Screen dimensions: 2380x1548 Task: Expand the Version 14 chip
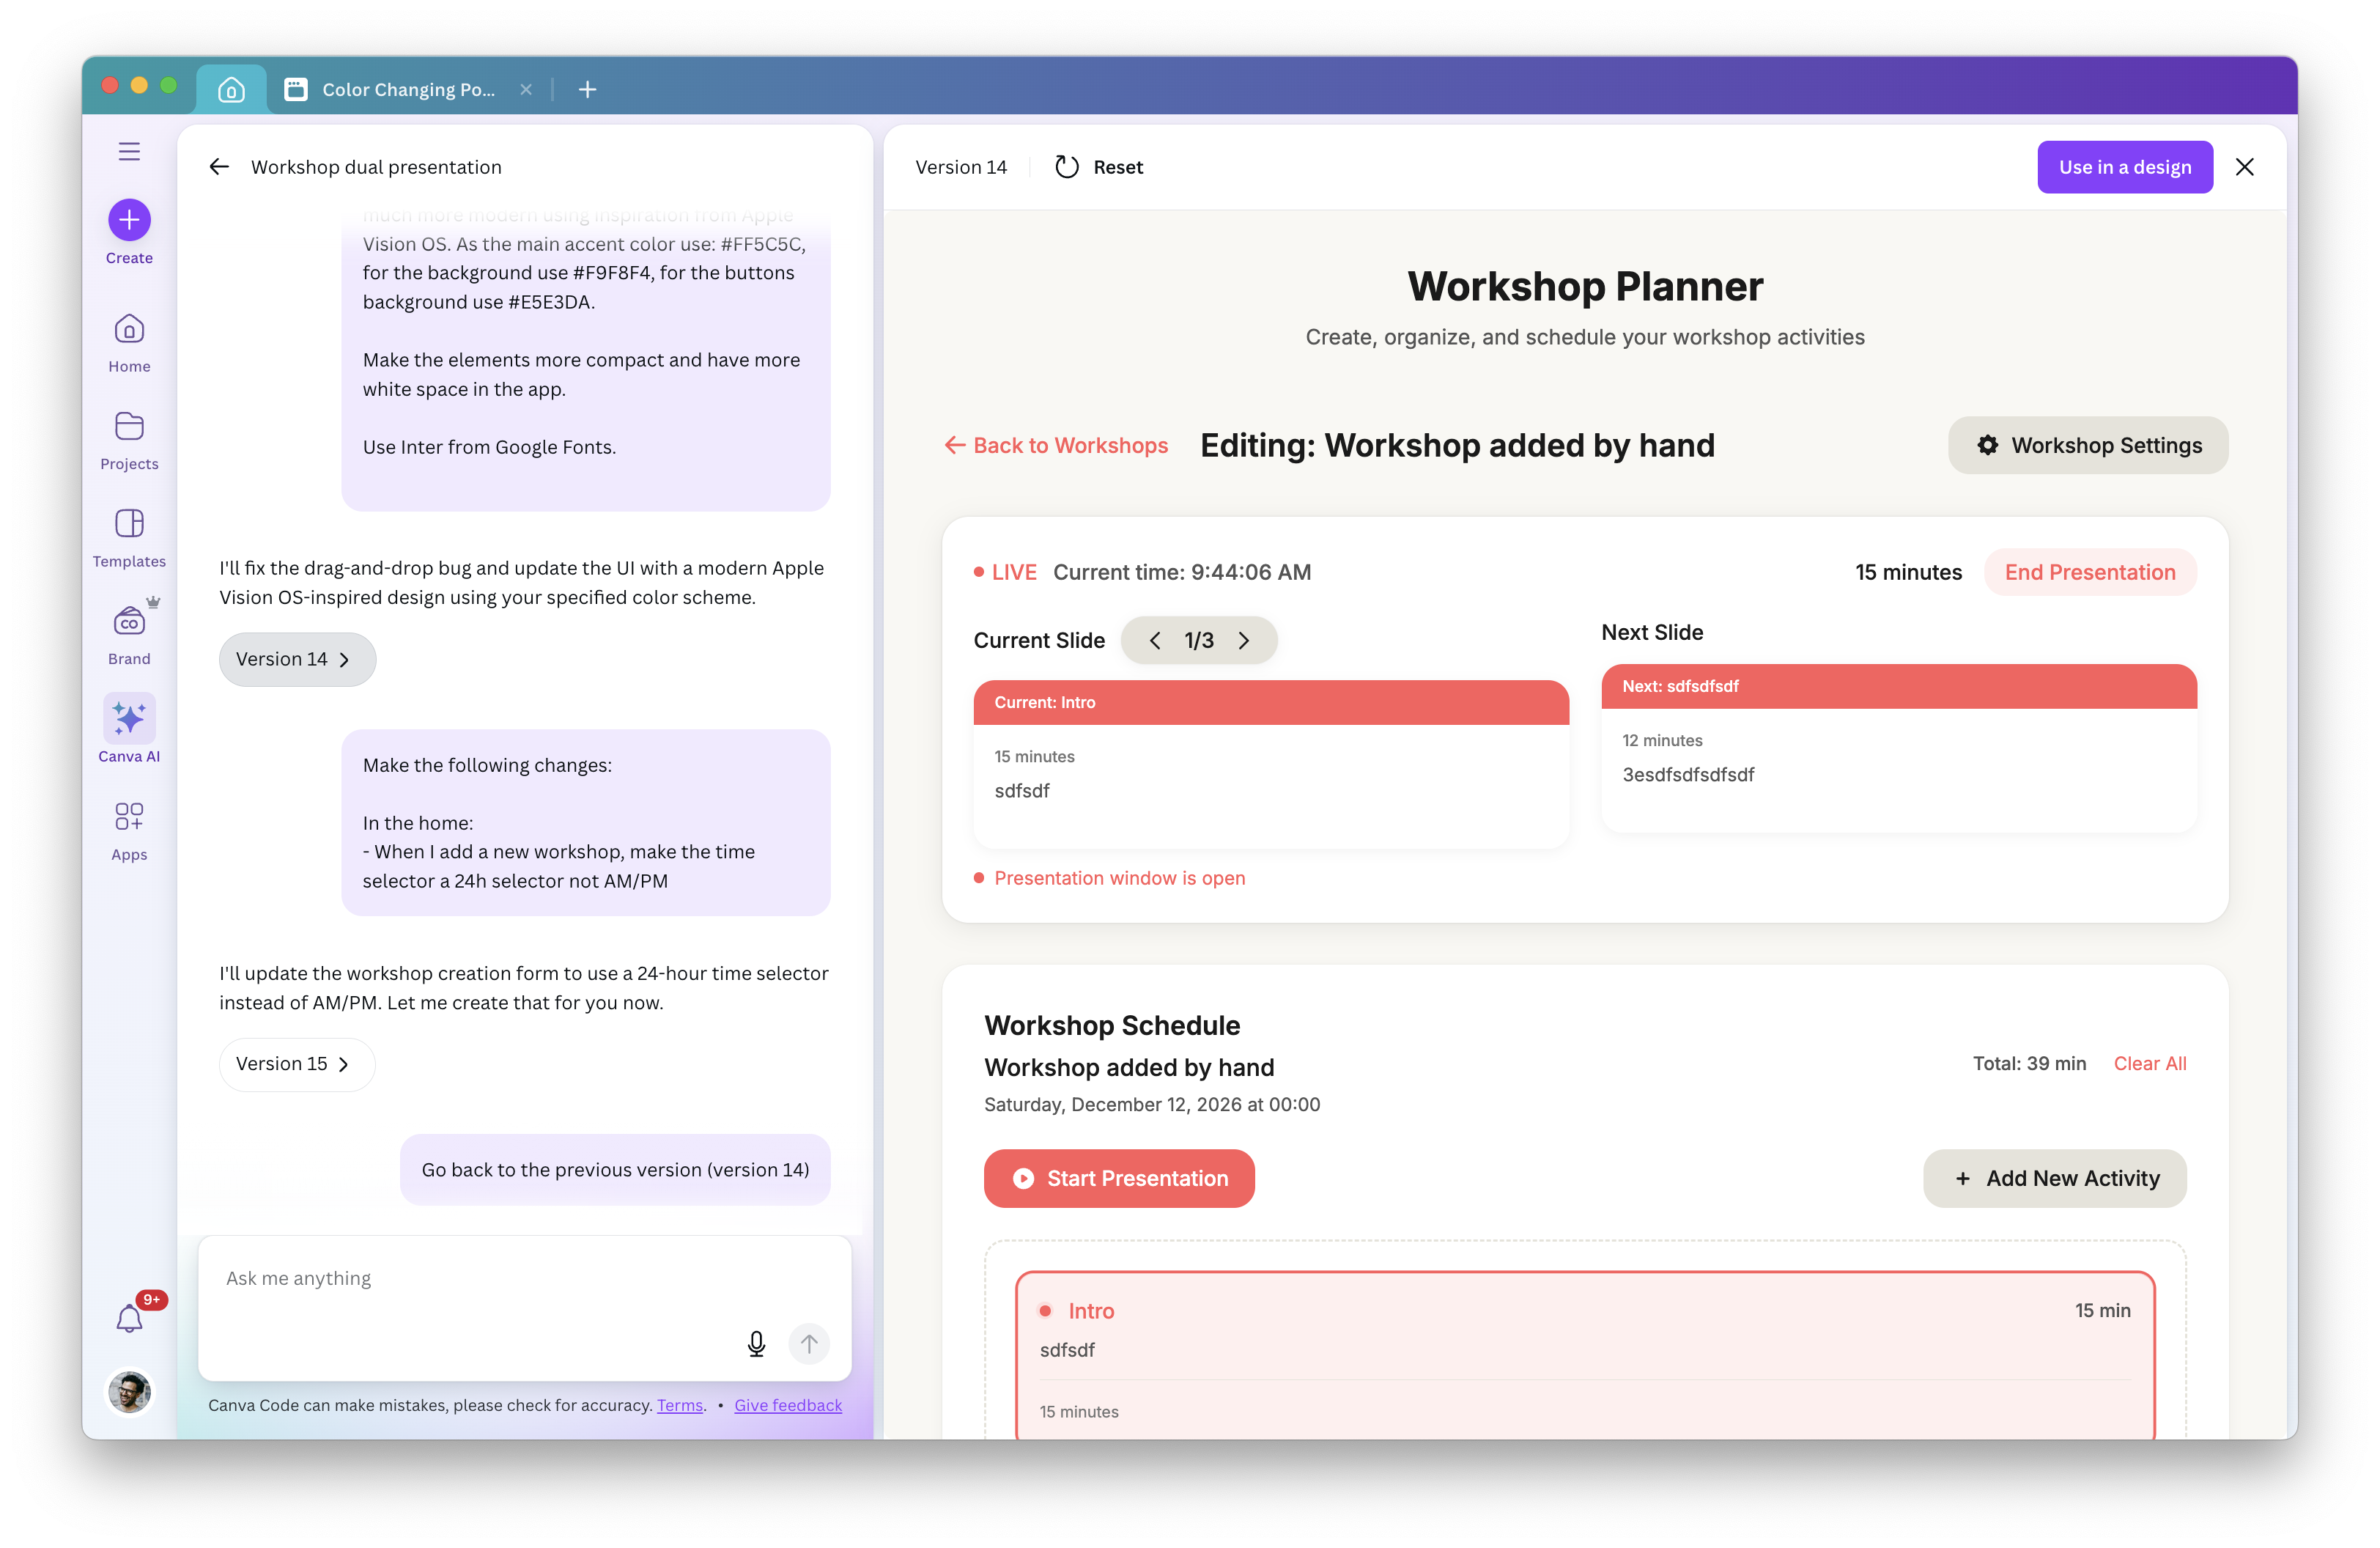coord(297,659)
